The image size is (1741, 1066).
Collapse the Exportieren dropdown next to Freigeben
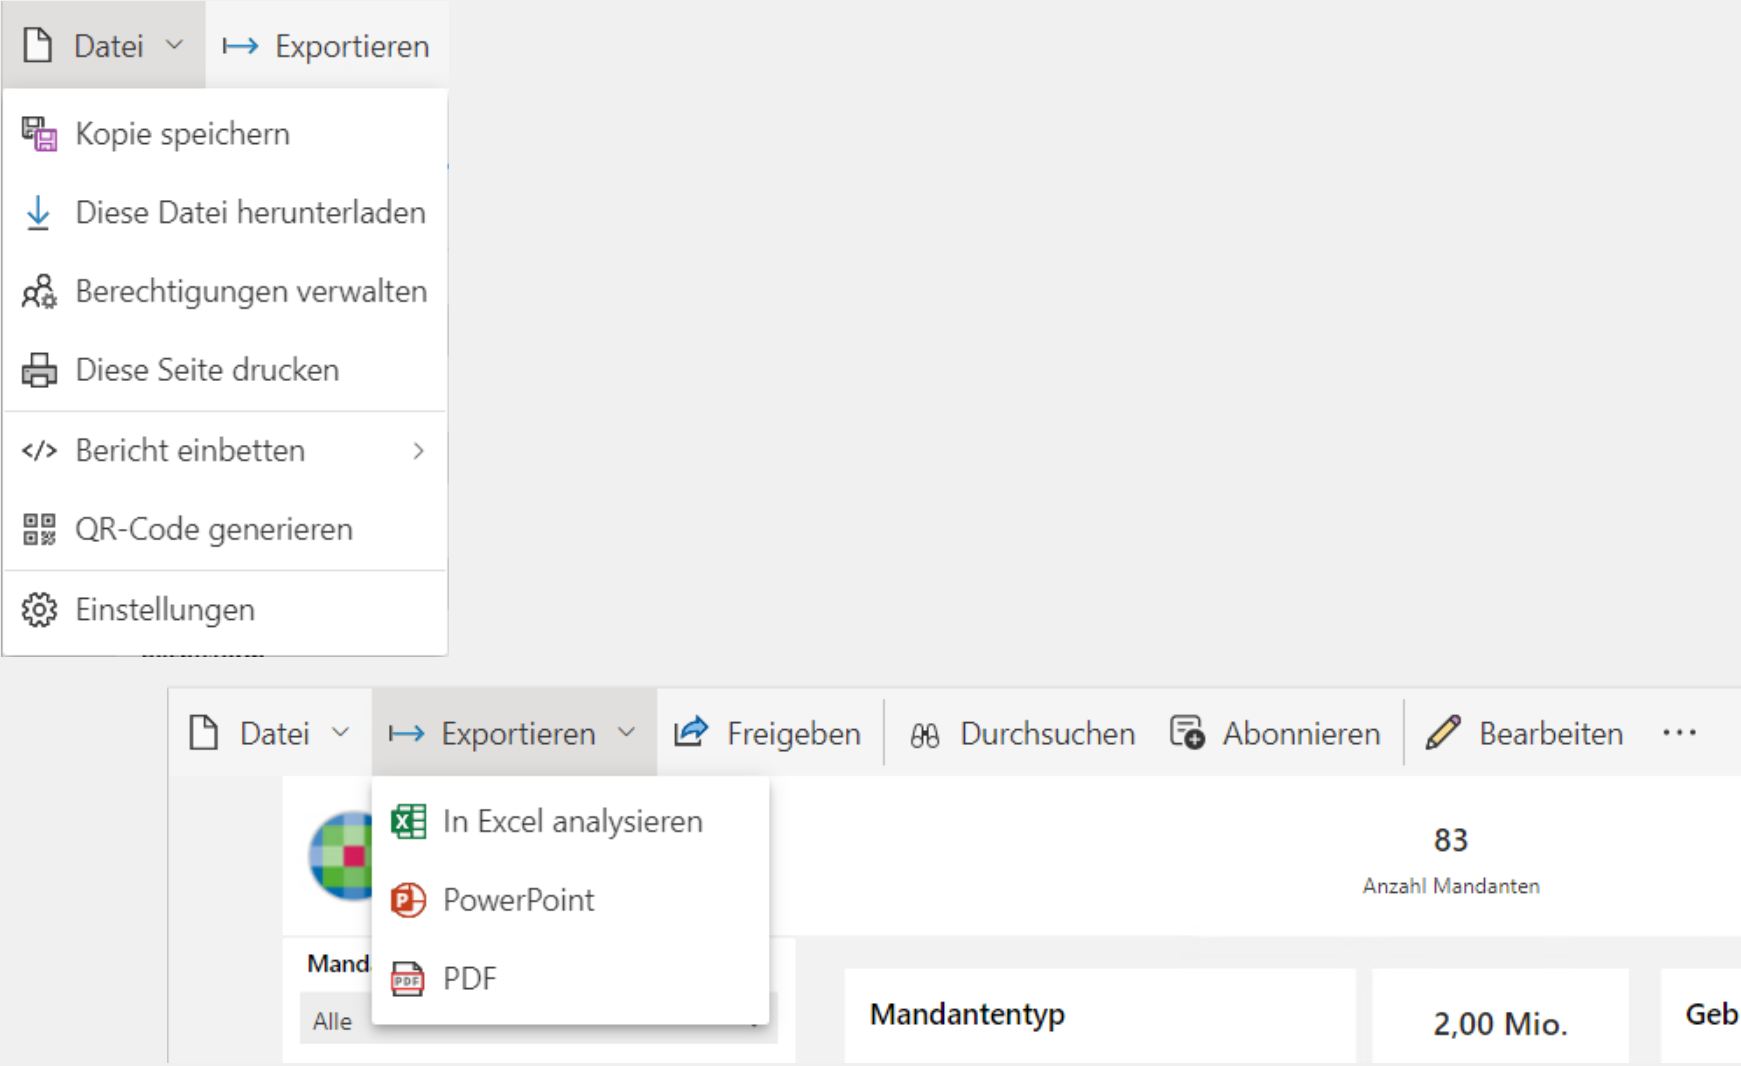click(514, 733)
